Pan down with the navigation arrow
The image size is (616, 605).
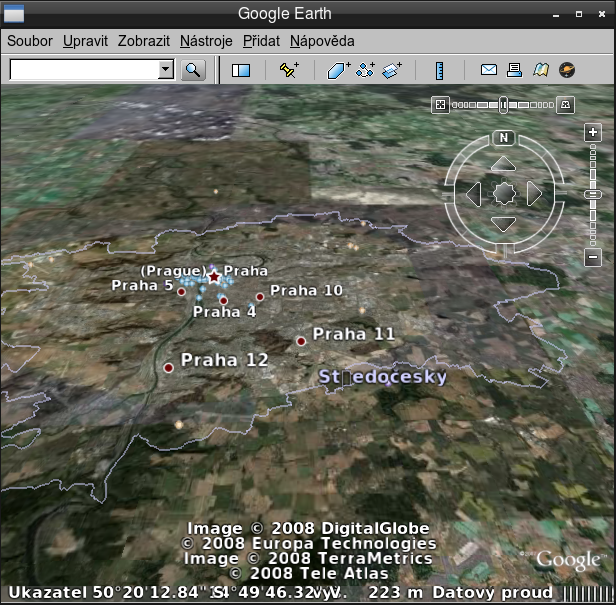(503, 224)
